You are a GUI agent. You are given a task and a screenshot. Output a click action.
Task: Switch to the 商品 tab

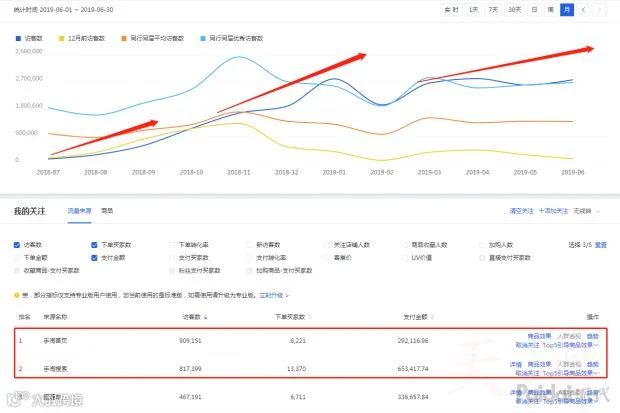pos(107,211)
